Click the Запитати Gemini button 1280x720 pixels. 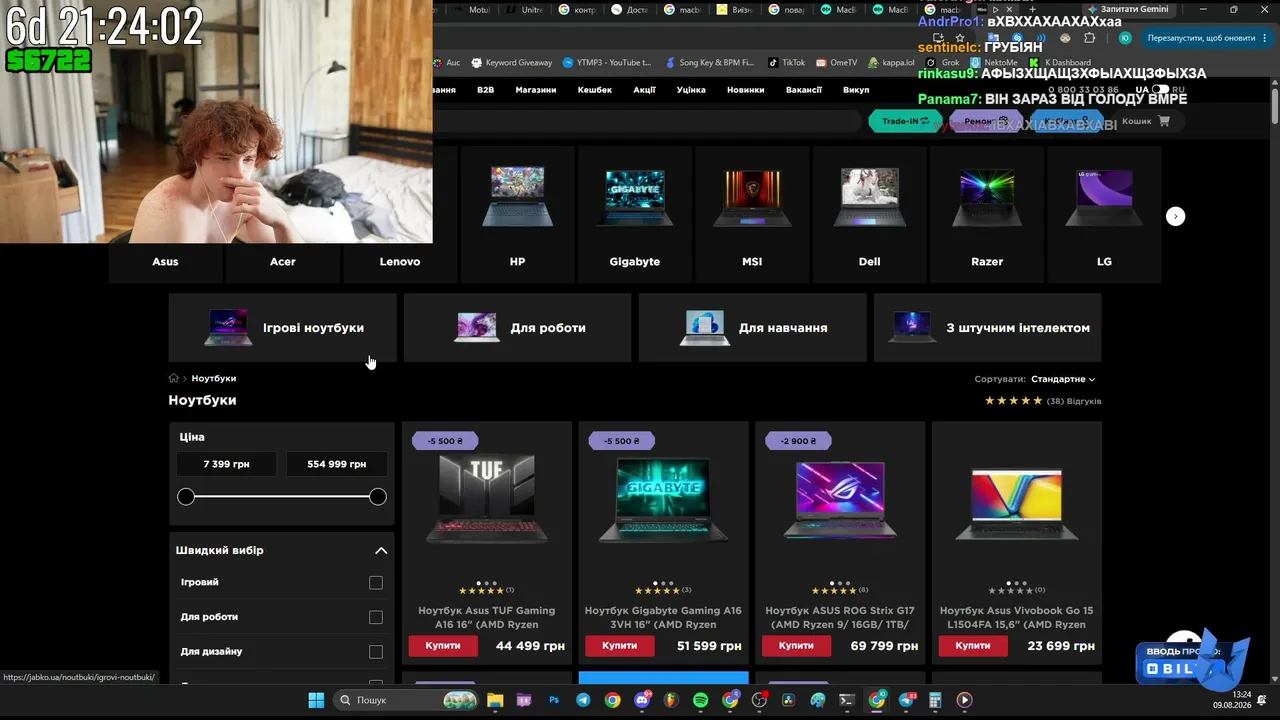[x=1127, y=10]
